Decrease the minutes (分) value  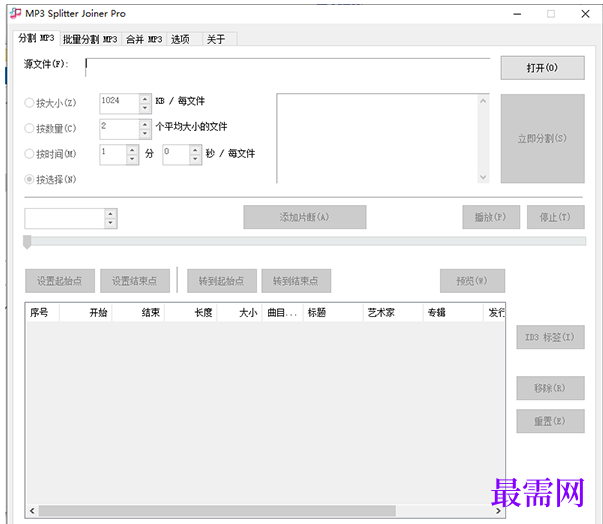pos(132,159)
